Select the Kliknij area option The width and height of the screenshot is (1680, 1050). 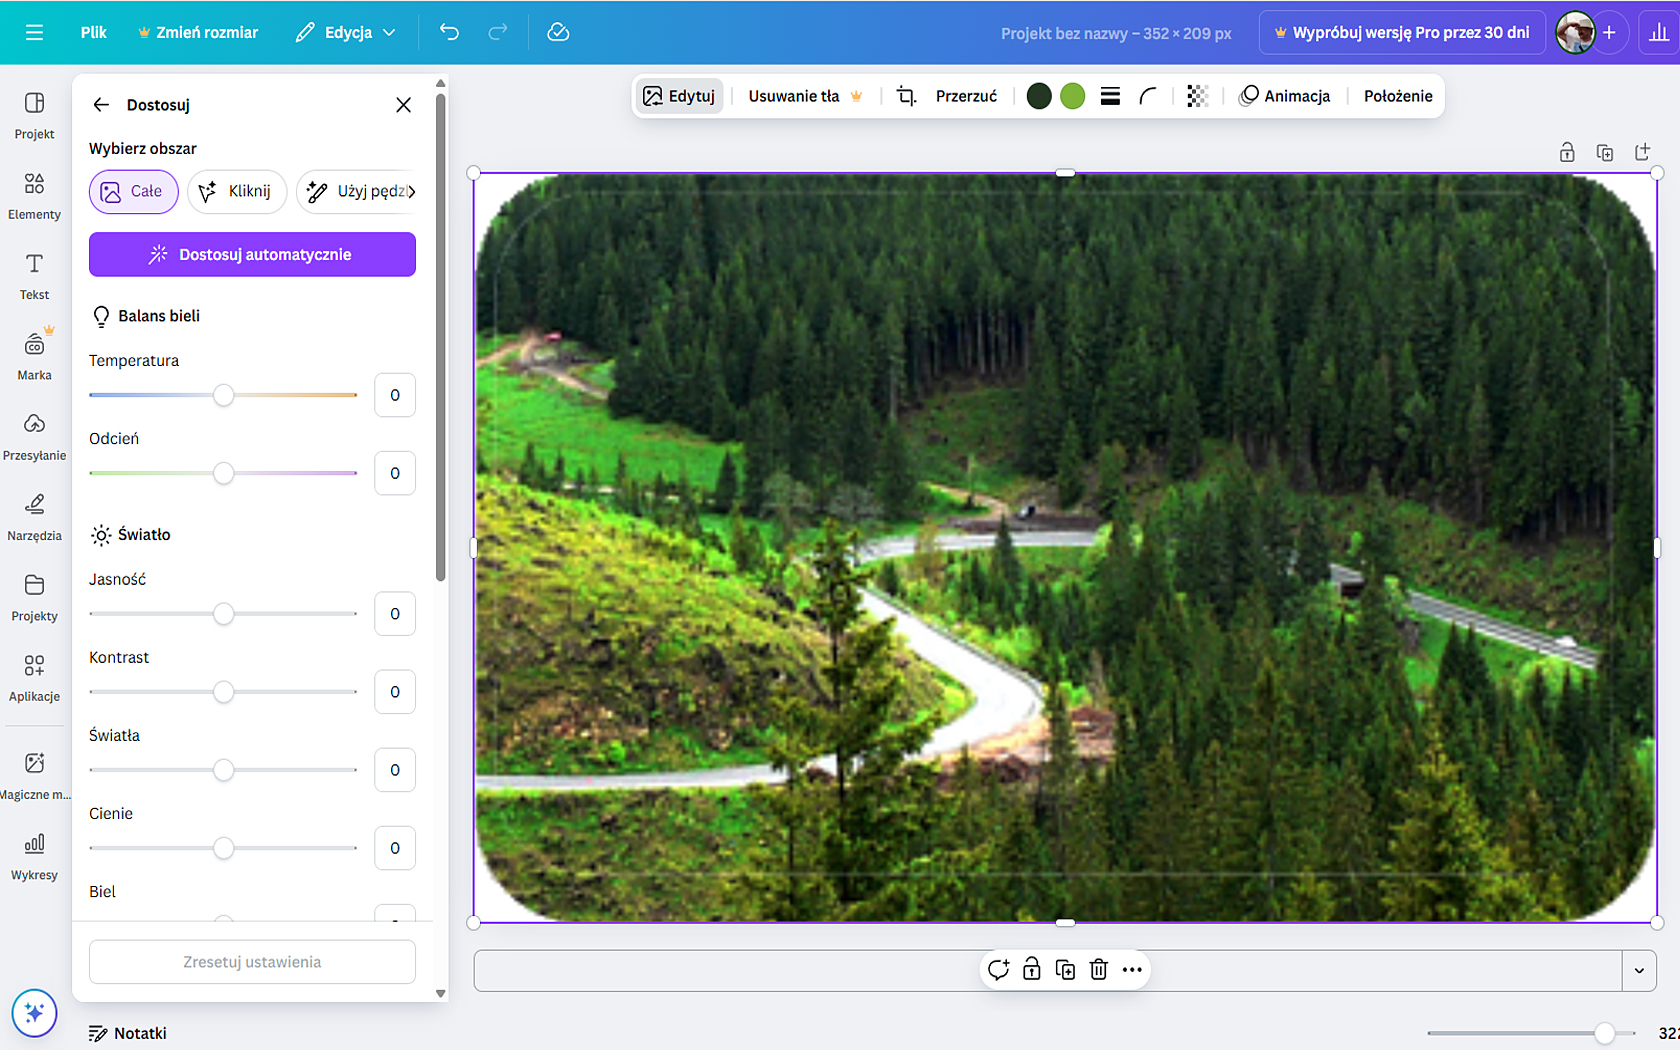(x=236, y=191)
